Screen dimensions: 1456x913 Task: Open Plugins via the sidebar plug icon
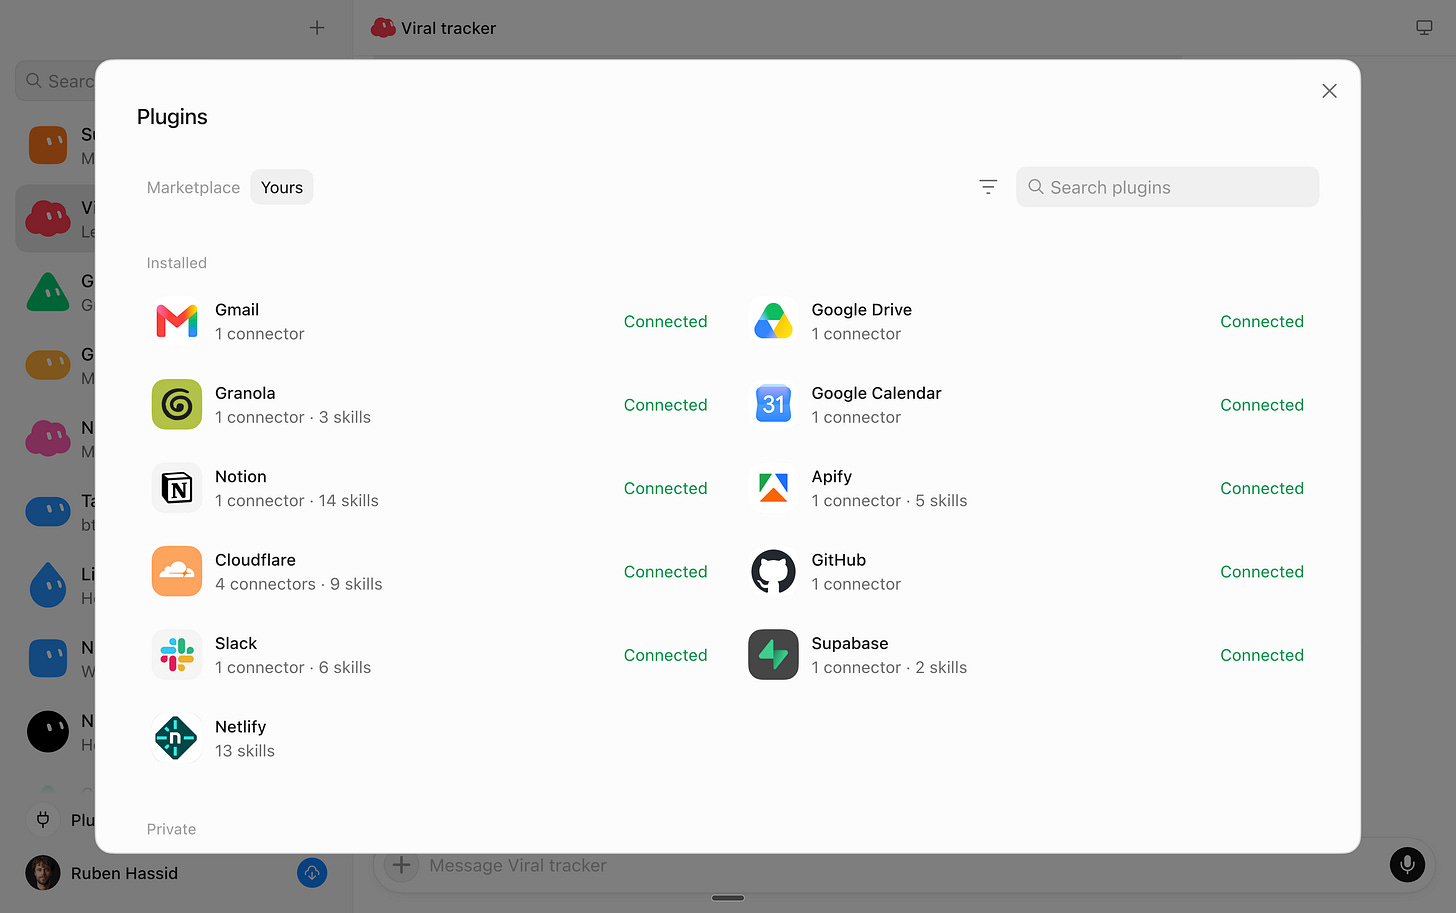click(x=43, y=820)
